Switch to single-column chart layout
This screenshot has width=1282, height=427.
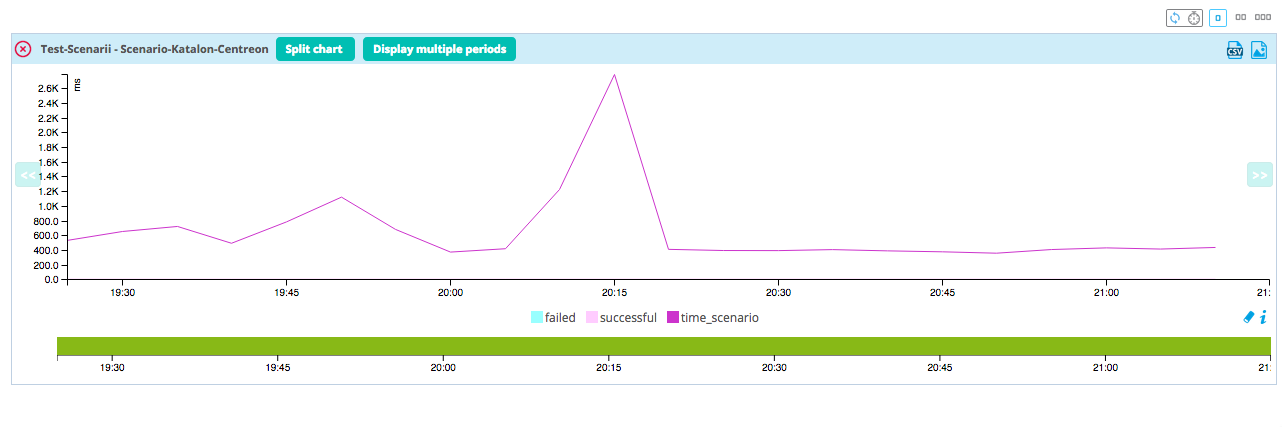point(1218,18)
